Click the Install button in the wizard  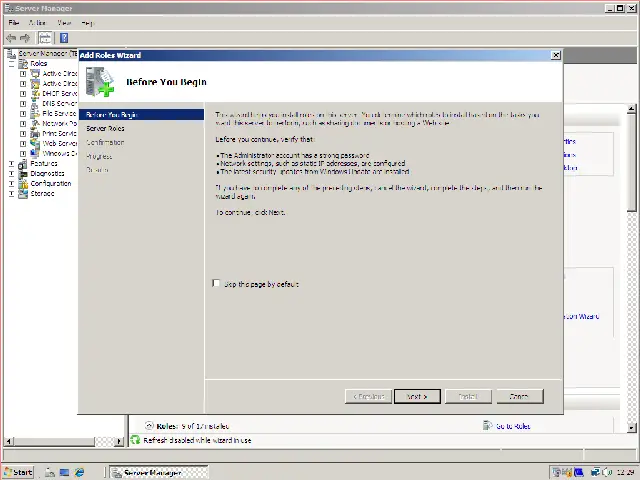tap(468, 396)
